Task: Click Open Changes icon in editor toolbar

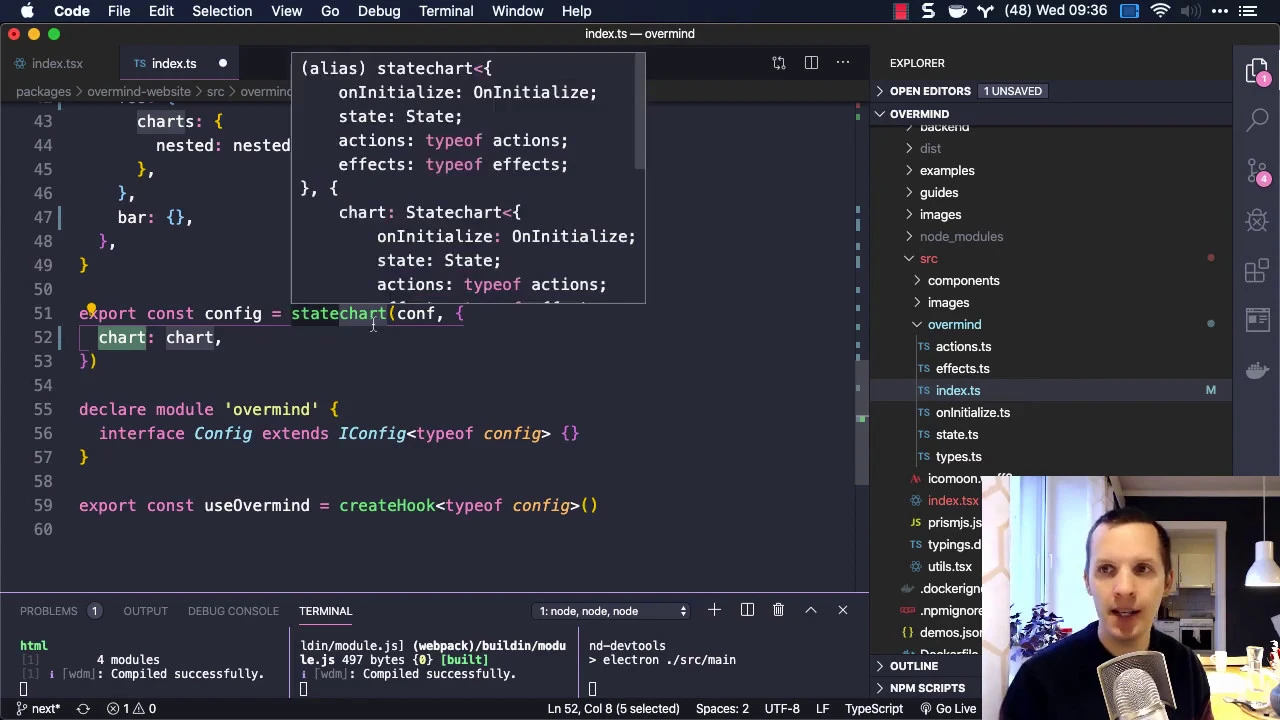Action: [x=779, y=63]
